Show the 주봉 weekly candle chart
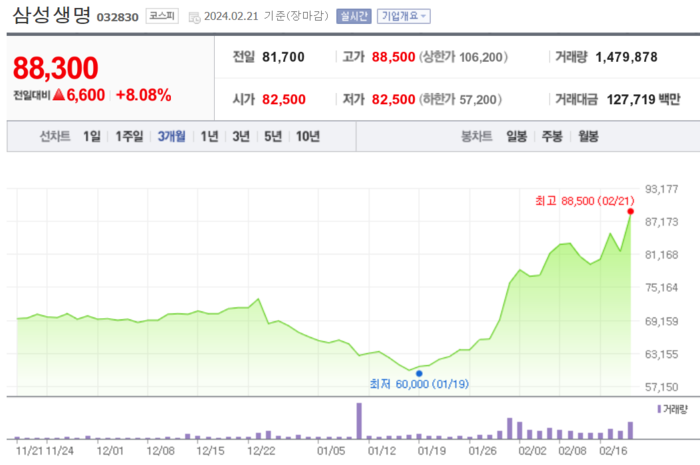 [553, 136]
